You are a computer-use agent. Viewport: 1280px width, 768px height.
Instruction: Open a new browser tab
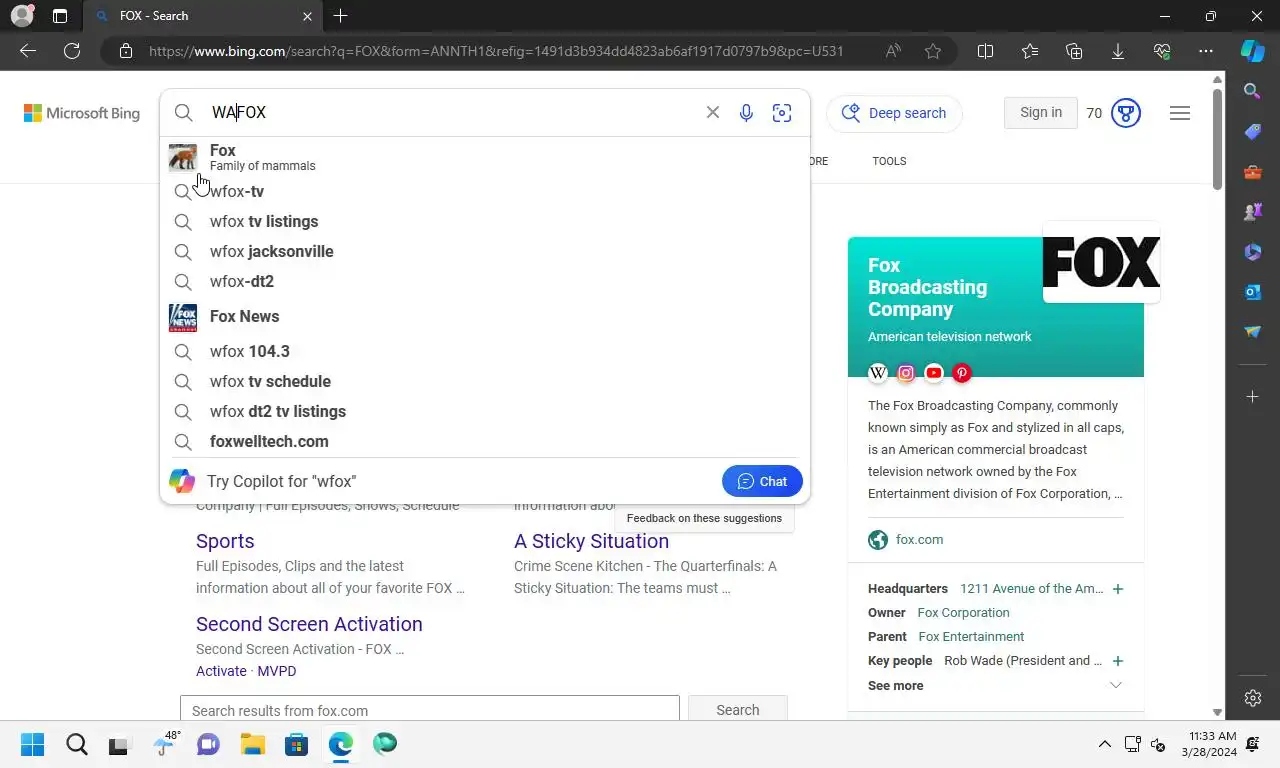click(340, 16)
